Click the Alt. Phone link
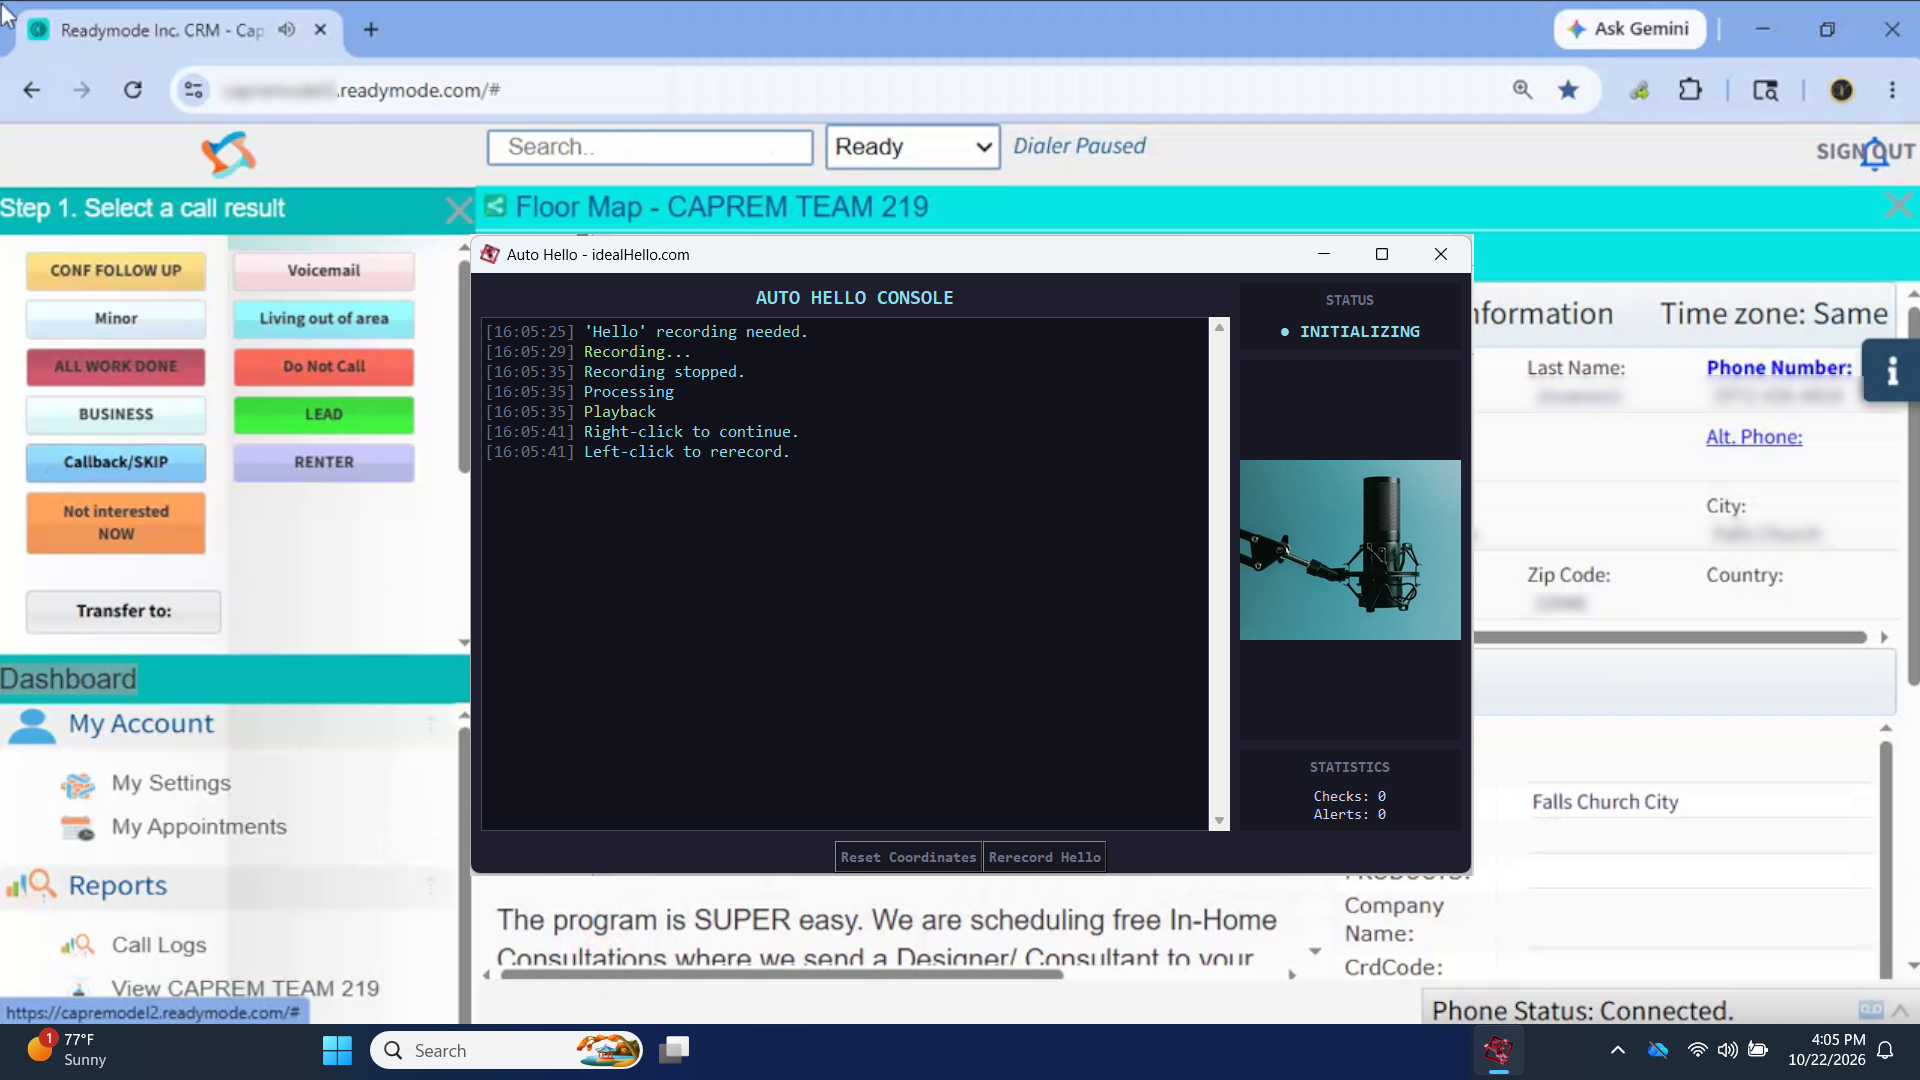Screen dimensions: 1920x1080 click(1754, 437)
